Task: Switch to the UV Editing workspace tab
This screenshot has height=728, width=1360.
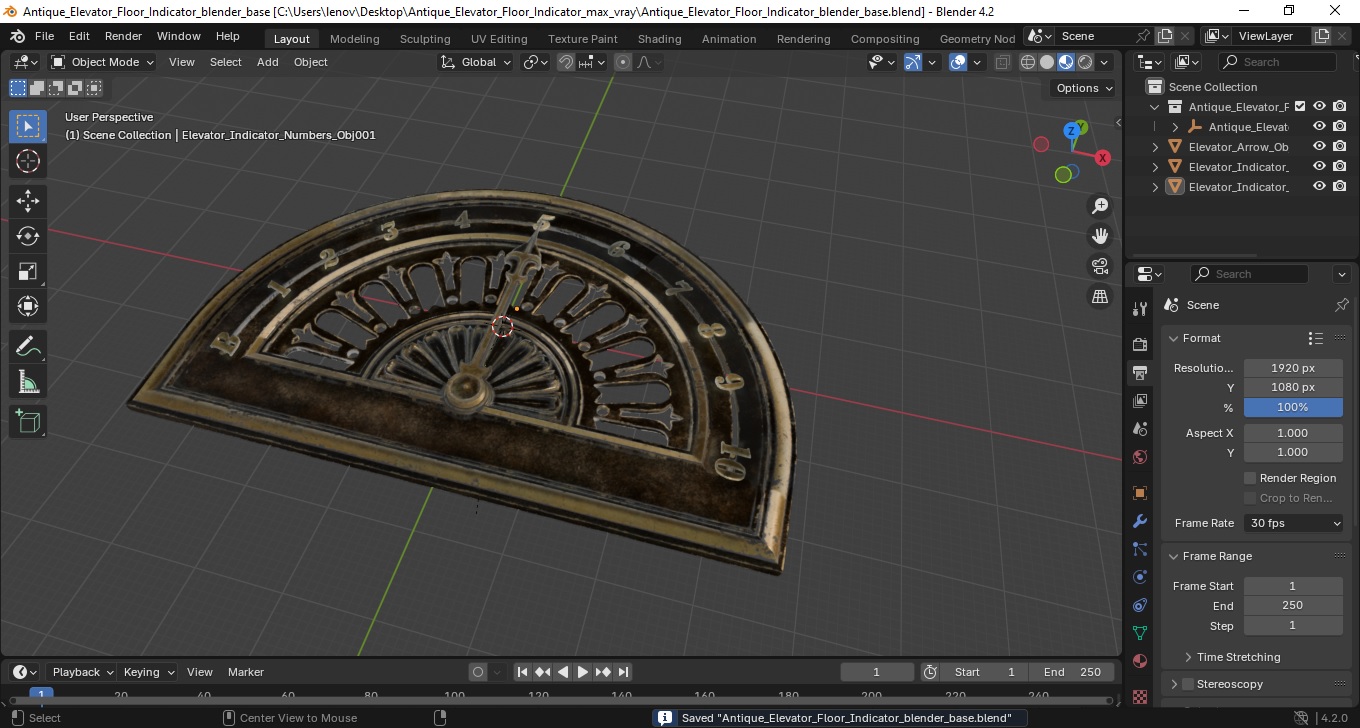Action: click(499, 39)
